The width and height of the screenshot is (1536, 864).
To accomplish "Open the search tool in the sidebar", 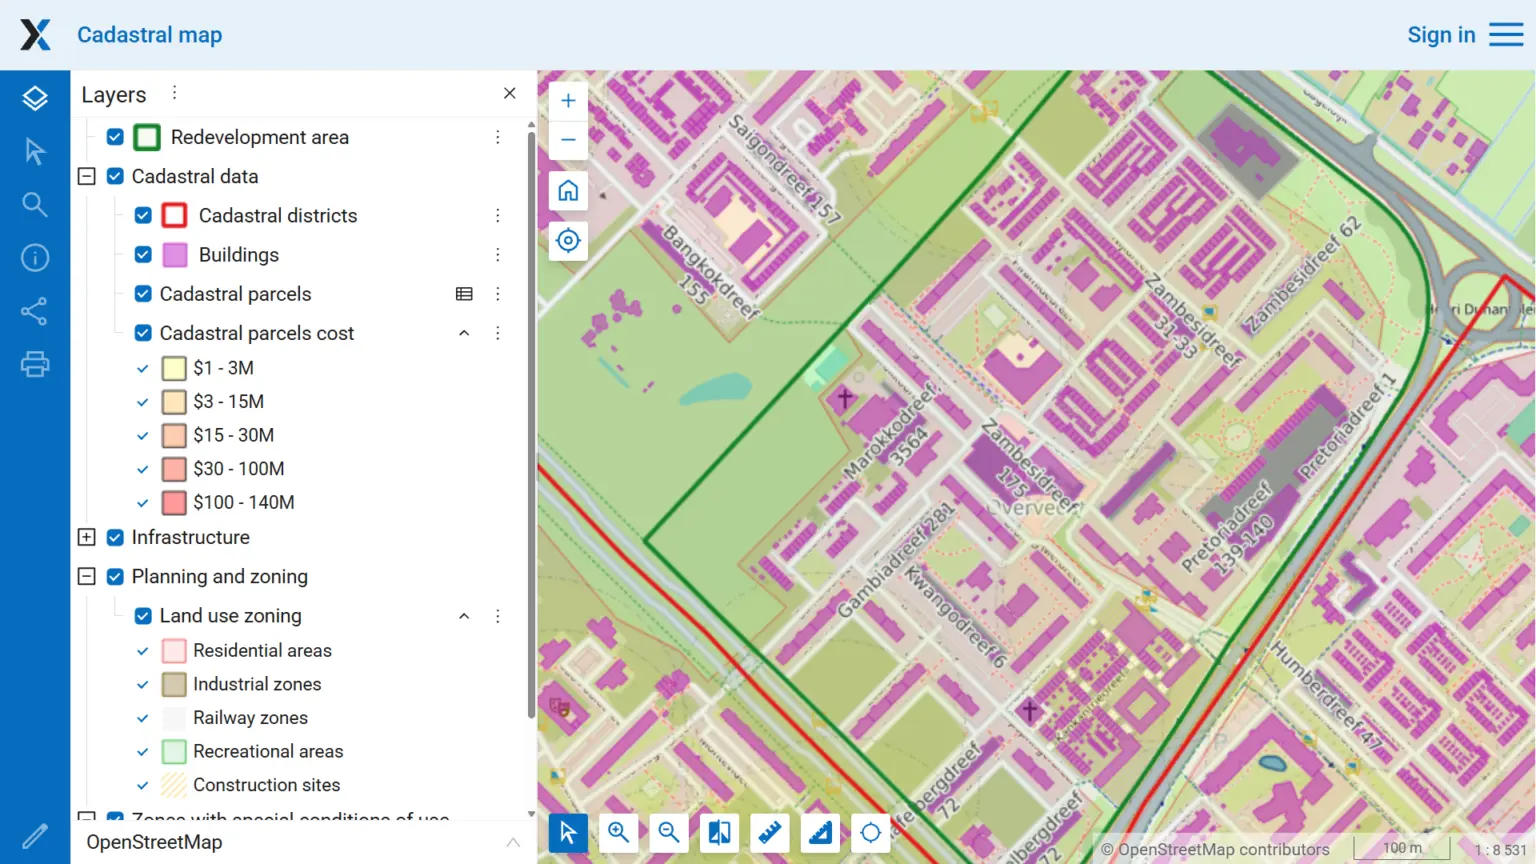I will coord(35,205).
